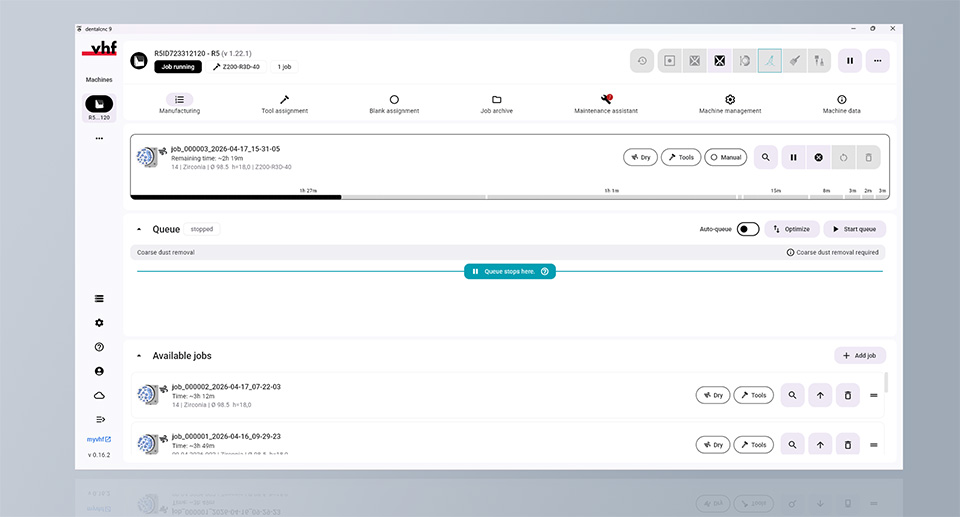The height and width of the screenshot is (517, 960).
Task: Click the magnifier icon for running job
Action: click(765, 157)
